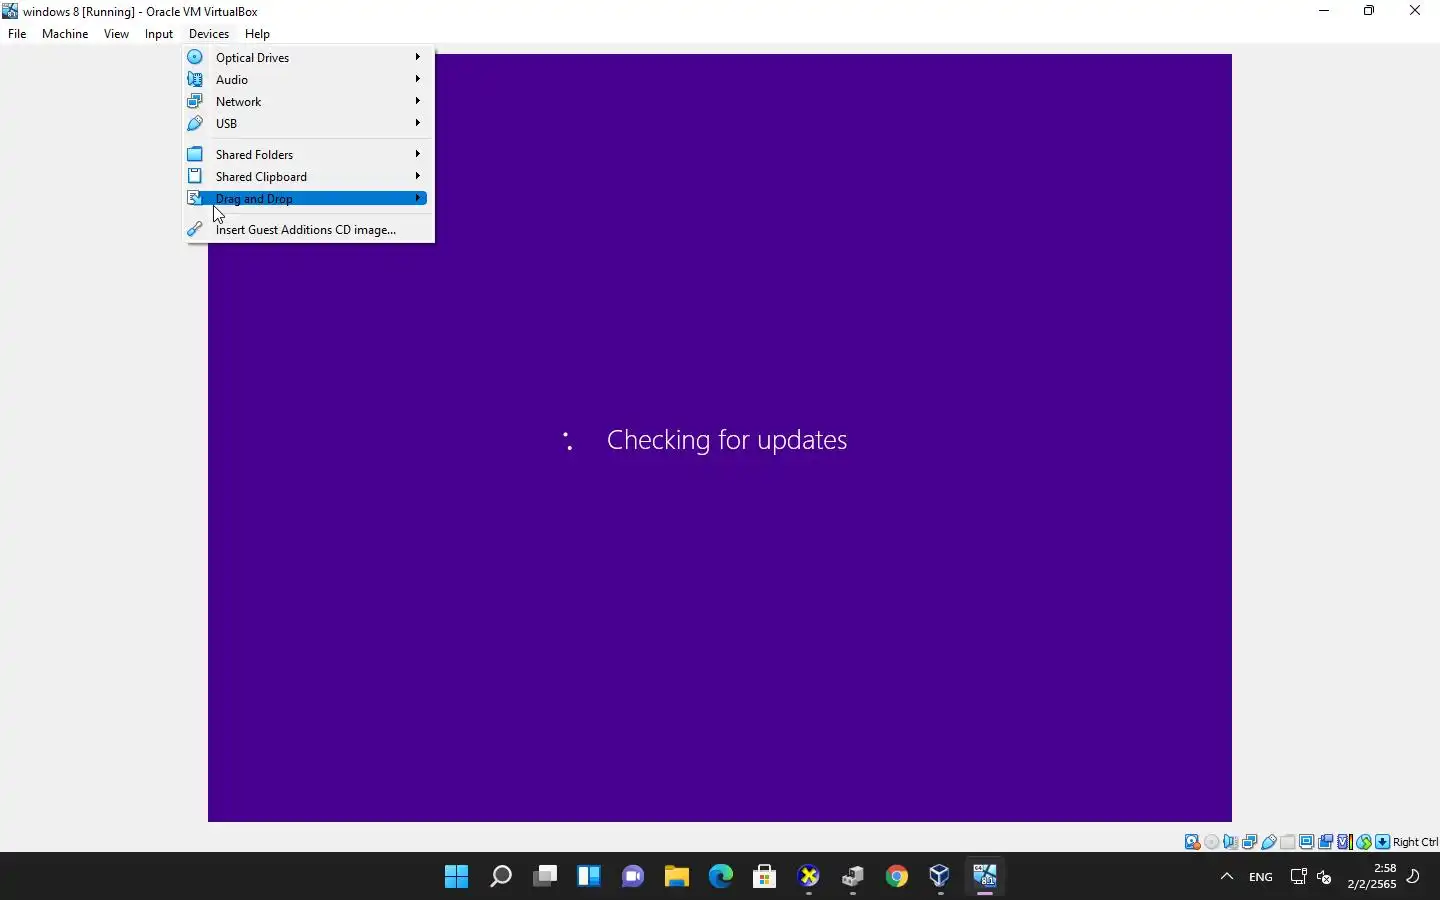Expand the USB devices submenu
Screen dimensions: 1440x900
(x=310, y=123)
